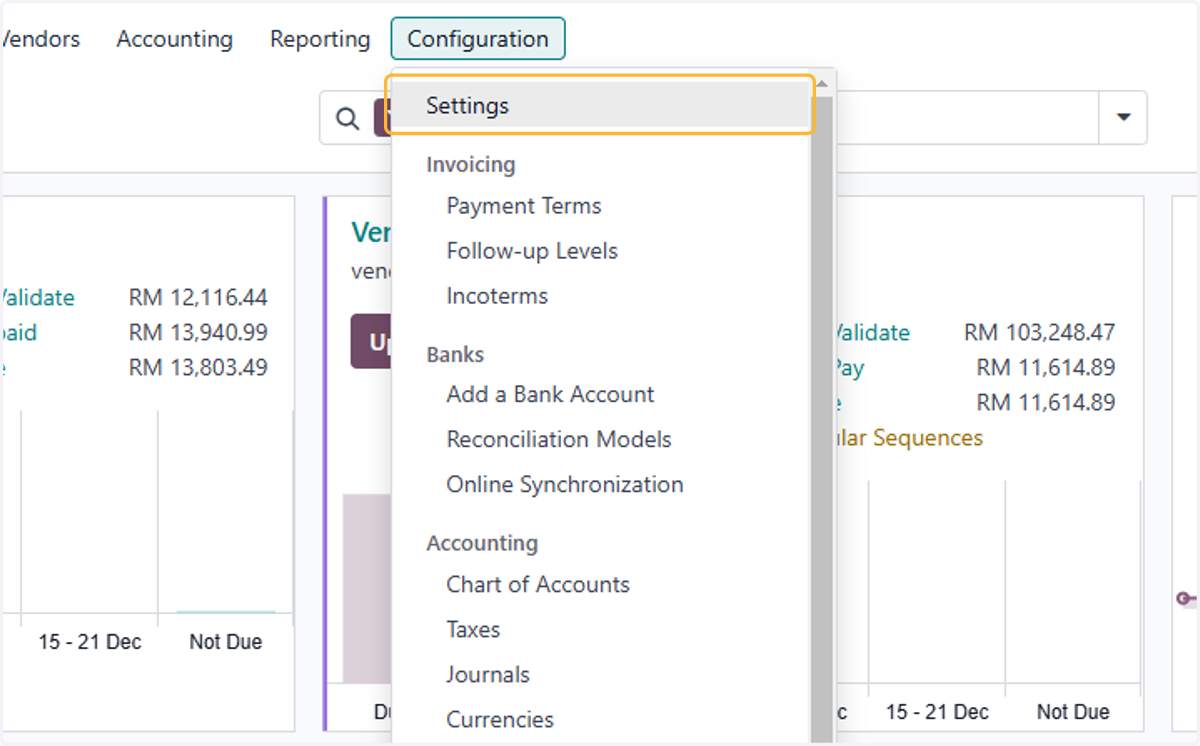Open the Currencies entry

tap(500, 719)
